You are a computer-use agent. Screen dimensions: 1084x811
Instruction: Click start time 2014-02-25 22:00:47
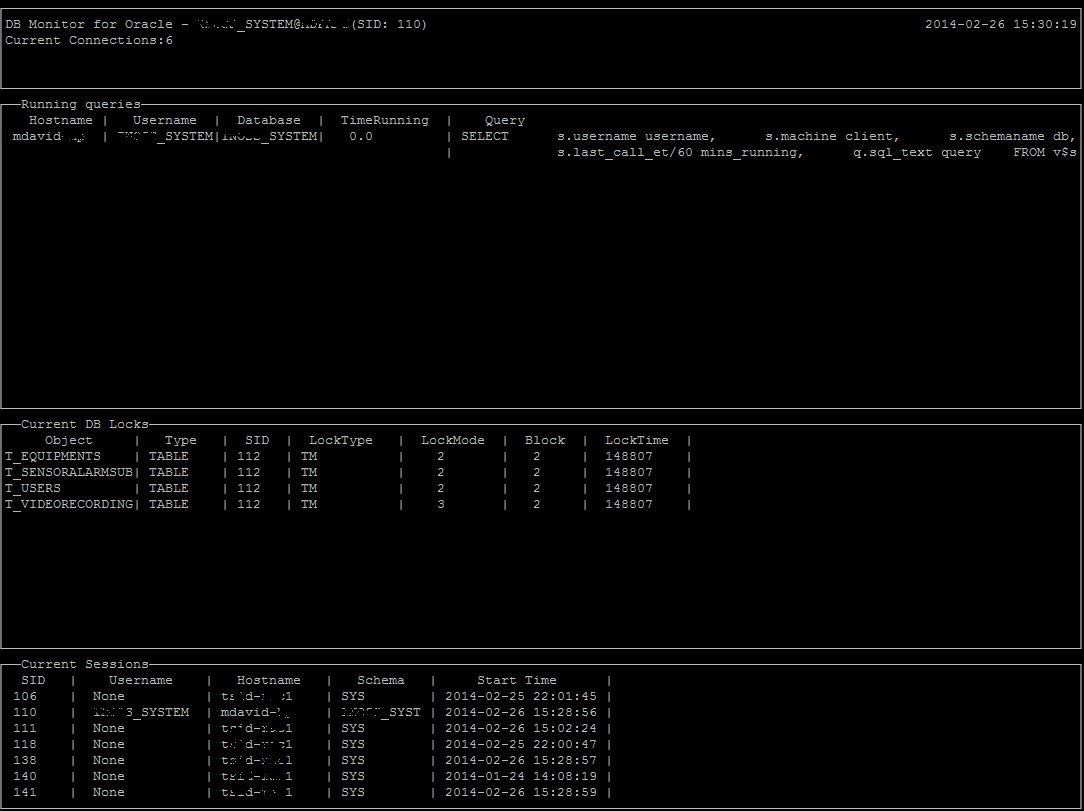click(521, 744)
